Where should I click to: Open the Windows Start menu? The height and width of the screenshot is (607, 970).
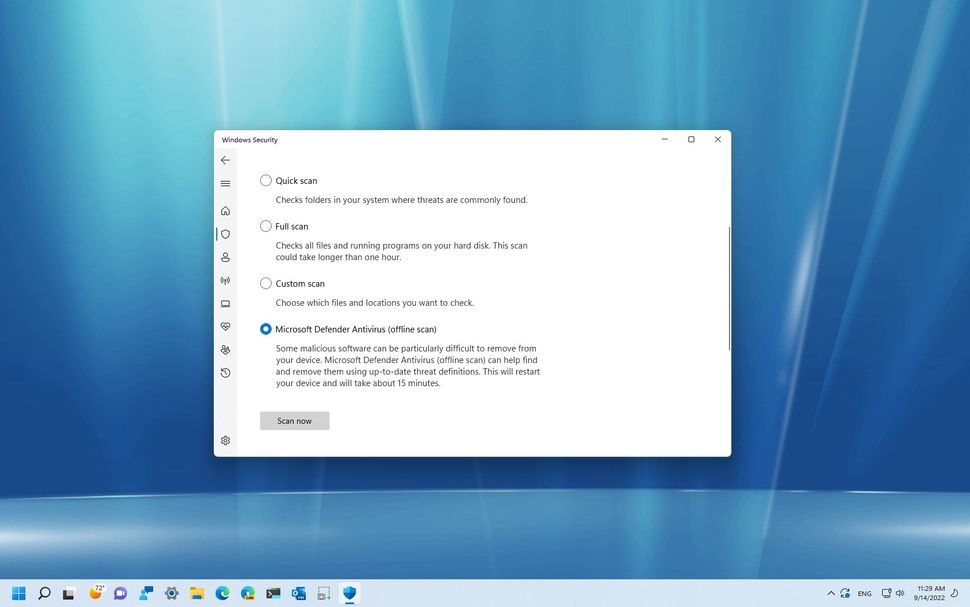19,593
